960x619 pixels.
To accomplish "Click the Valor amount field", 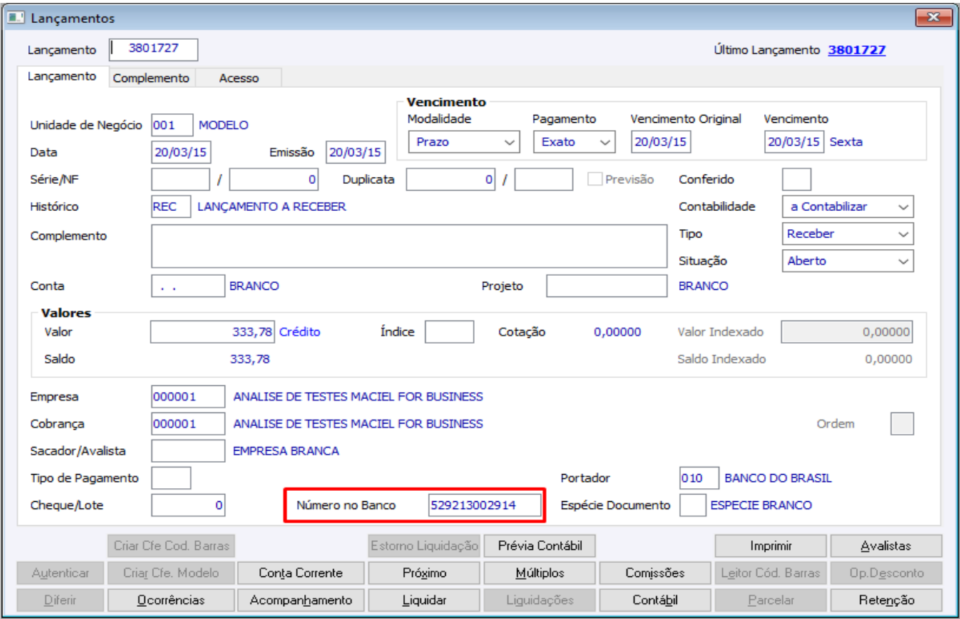I will point(212,332).
